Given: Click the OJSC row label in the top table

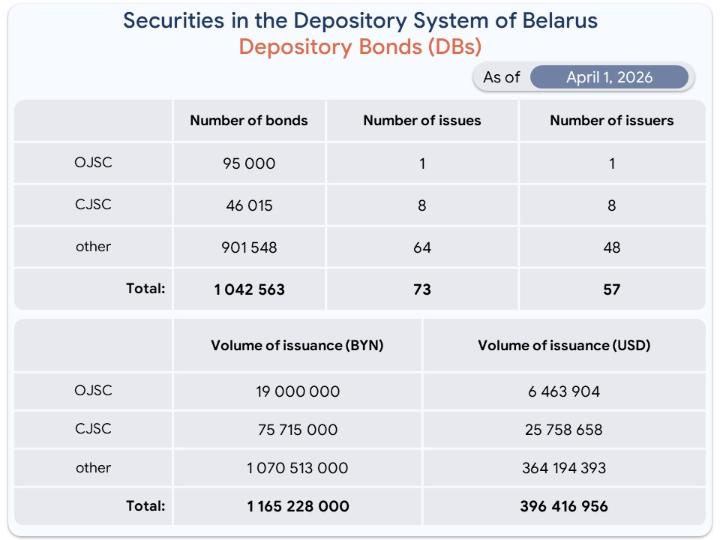Looking at the screenshot, I should 93,164.
